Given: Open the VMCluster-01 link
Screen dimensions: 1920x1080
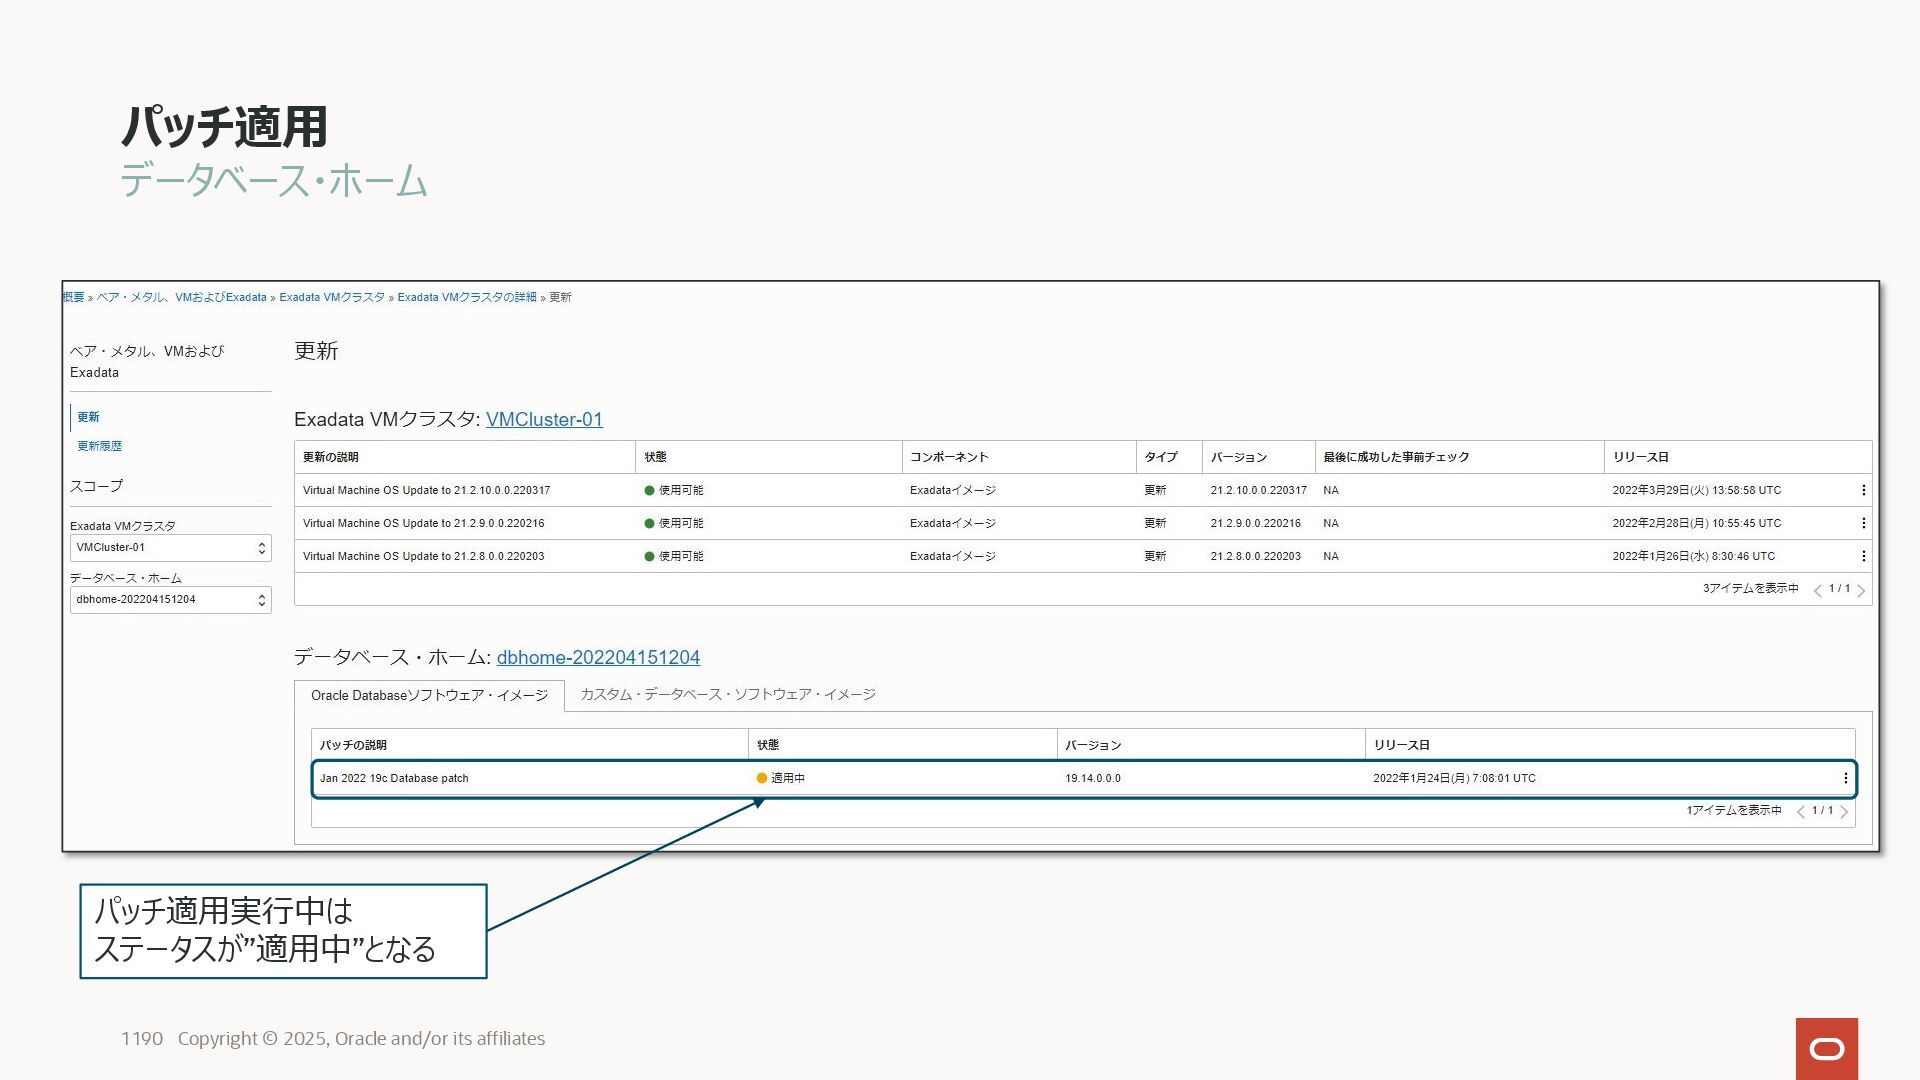Looking at the screenshot, I should point(544,420).
